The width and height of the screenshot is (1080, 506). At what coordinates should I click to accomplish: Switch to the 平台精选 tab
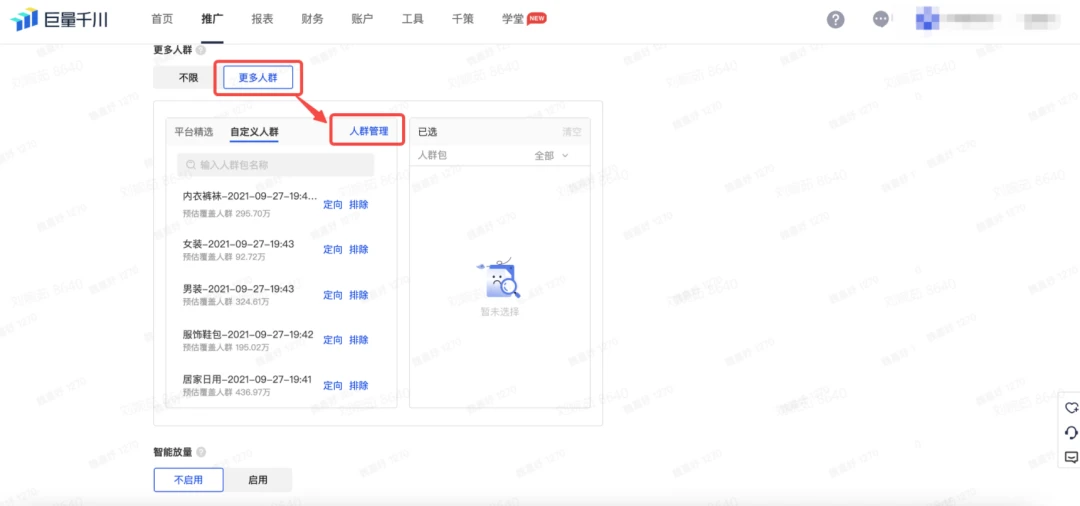[194, 131]
